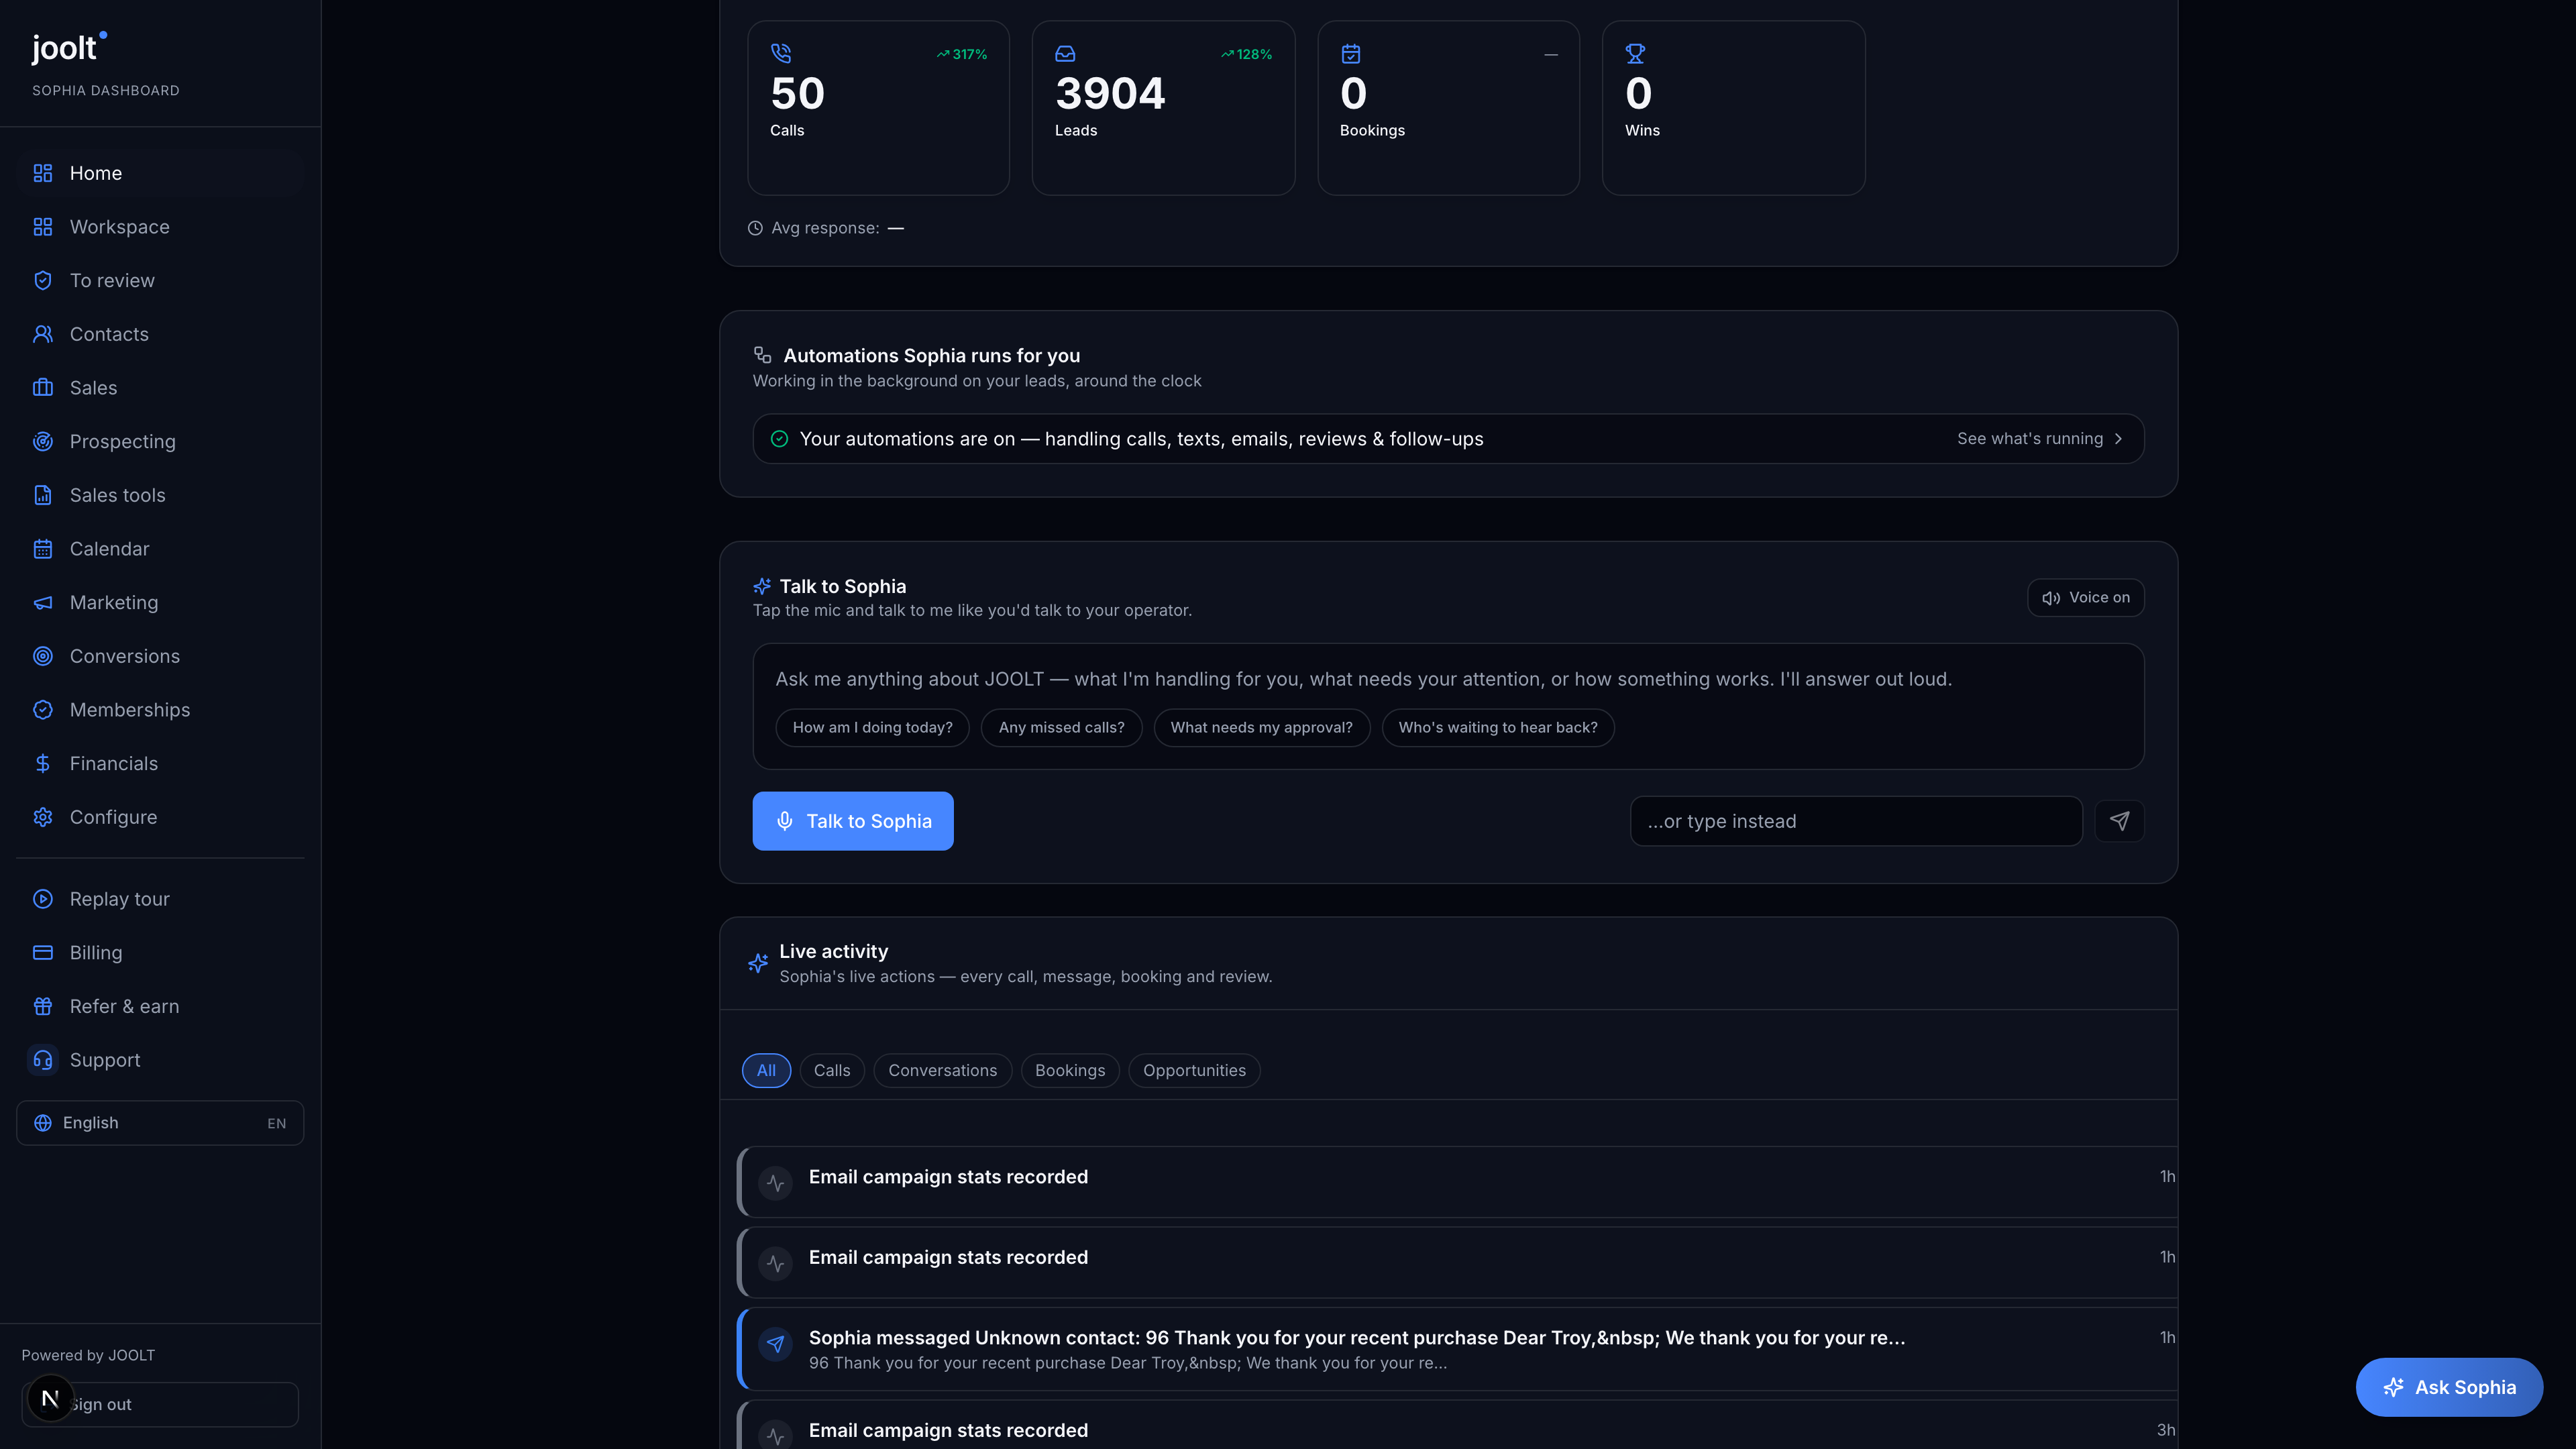Viewport: 2576px width, 1449px height.
Task: Open the Billing menu item
Action: (x=160, y=953)
